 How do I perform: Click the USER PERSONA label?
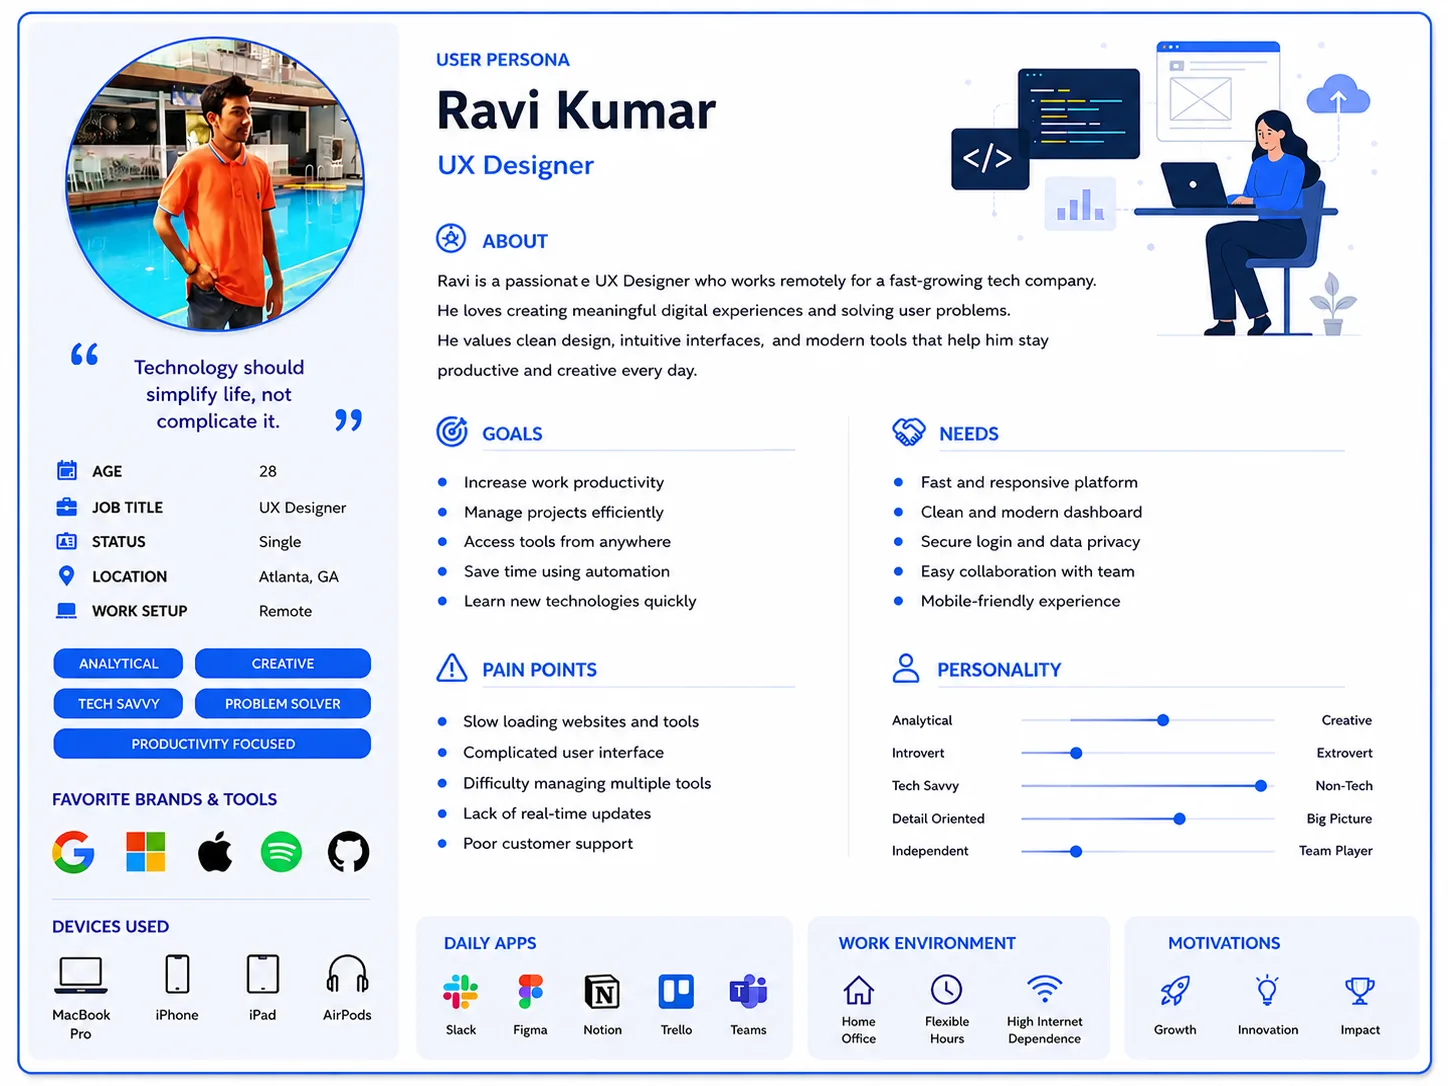point(503,60)
